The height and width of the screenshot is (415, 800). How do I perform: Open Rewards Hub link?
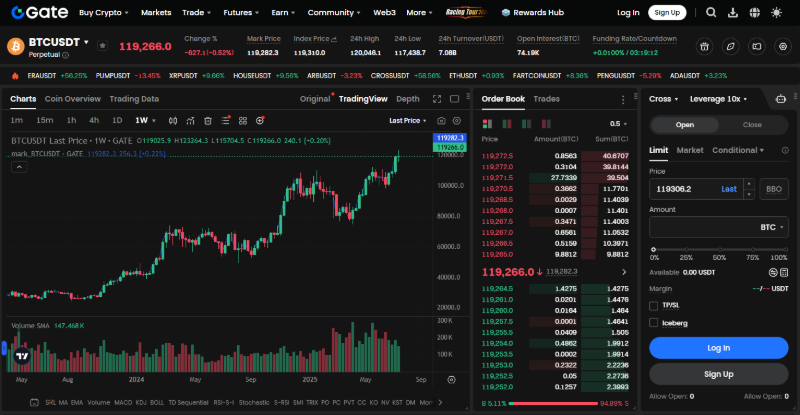[533, 13]
